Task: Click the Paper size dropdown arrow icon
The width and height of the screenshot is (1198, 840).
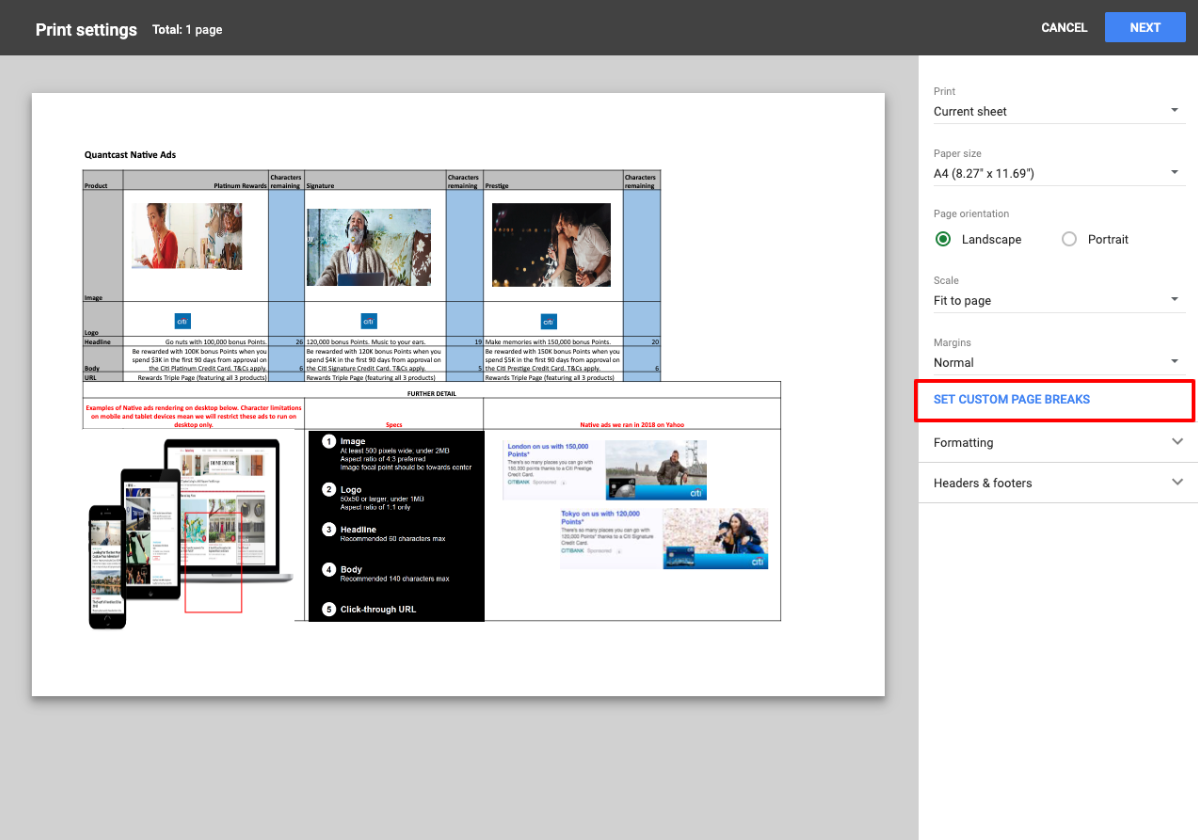Action: click(1175, 172)
